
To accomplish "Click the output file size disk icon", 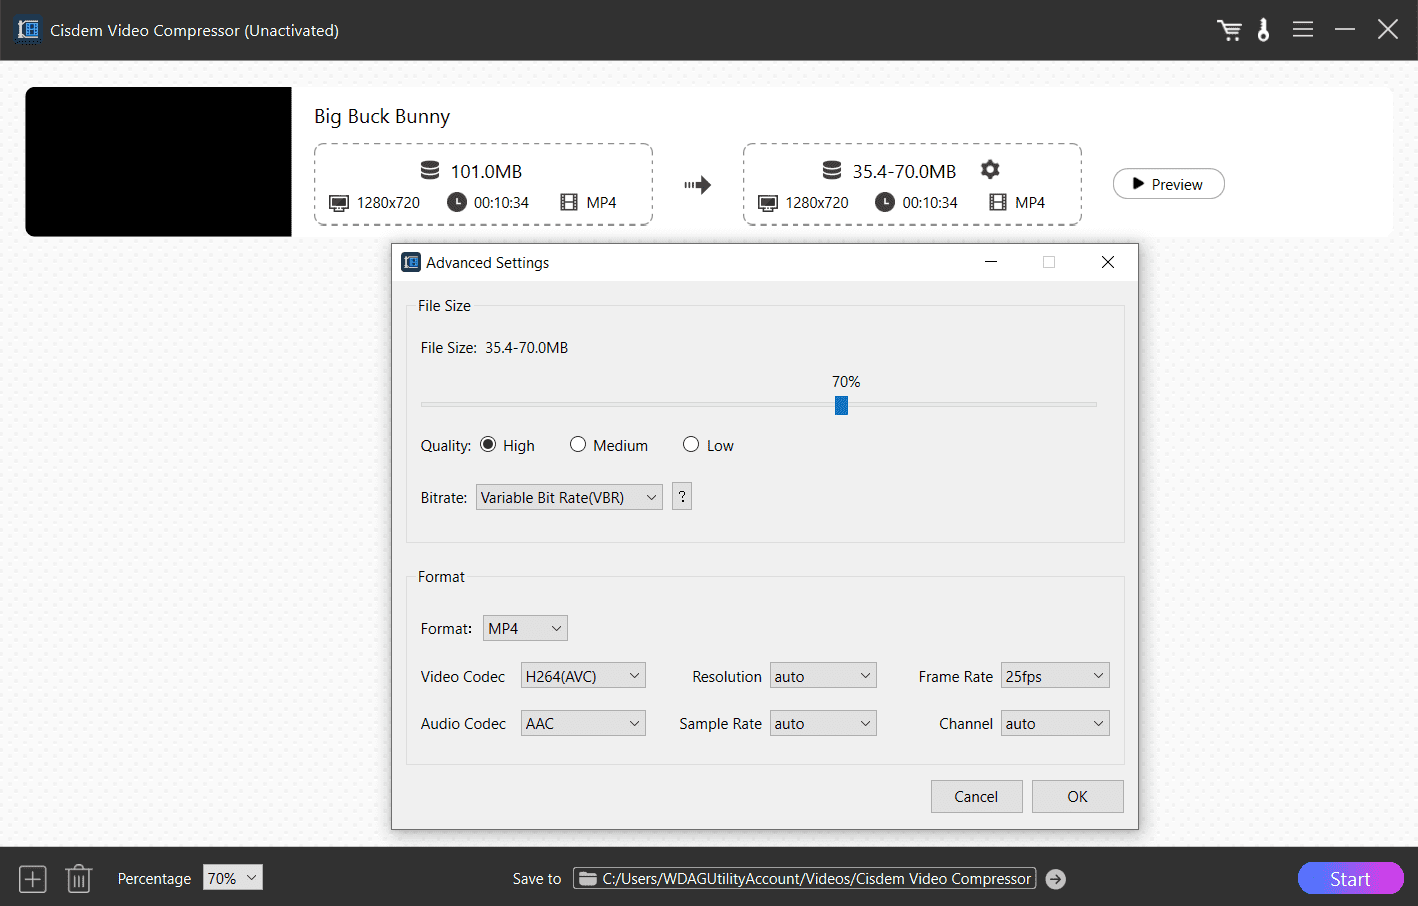I will tap(832, 171).
